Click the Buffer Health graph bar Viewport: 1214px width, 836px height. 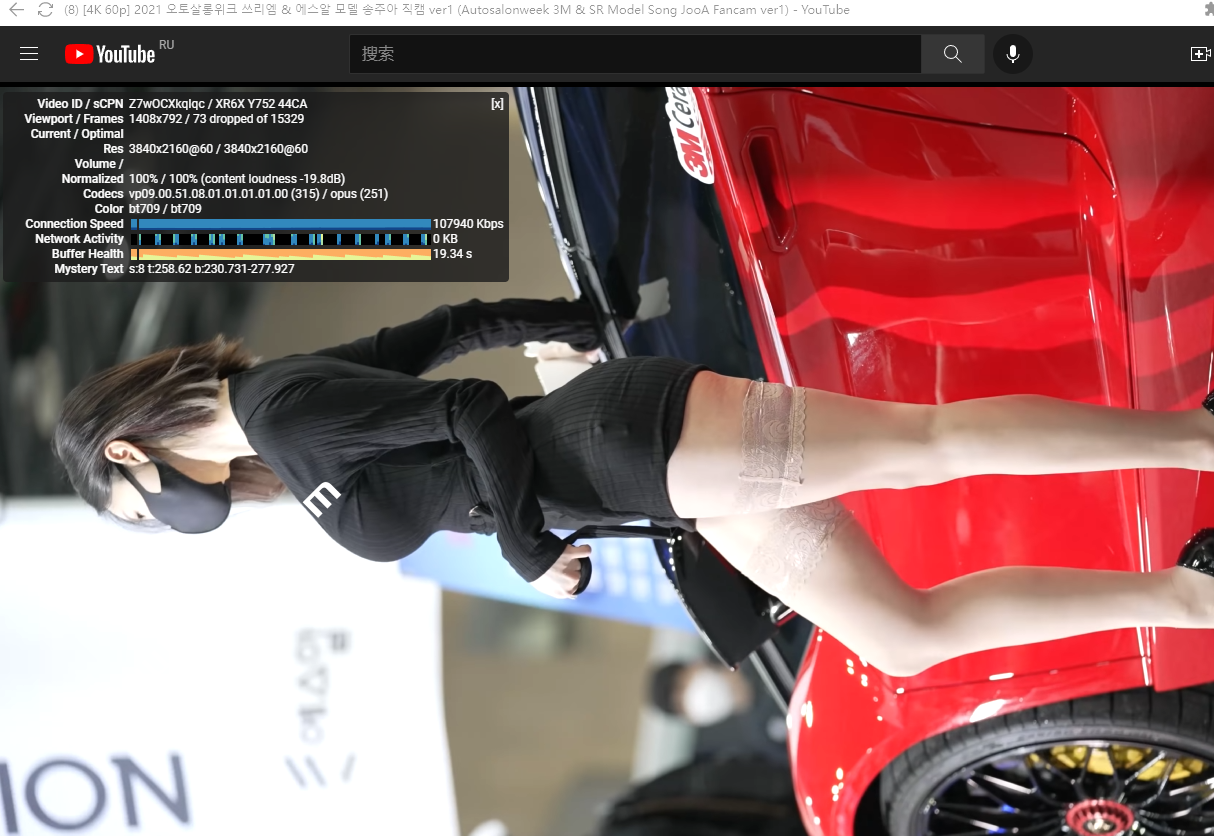pos(281,254)
